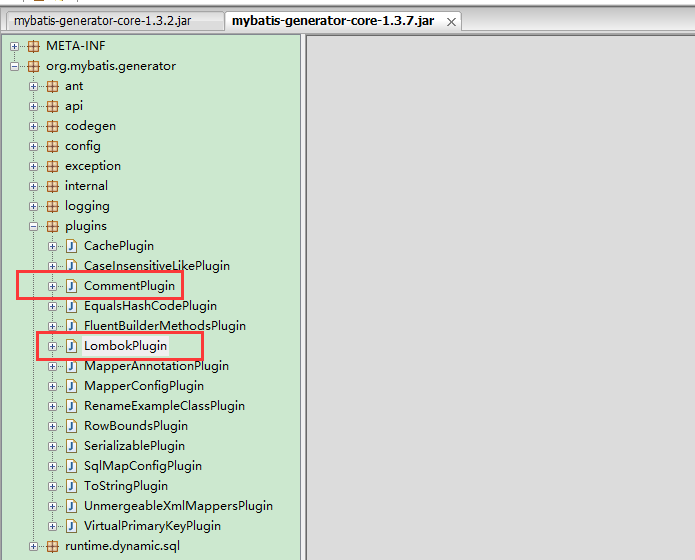Expand the CommentPlugin class node
695x560 pixels.
point(52,286)
